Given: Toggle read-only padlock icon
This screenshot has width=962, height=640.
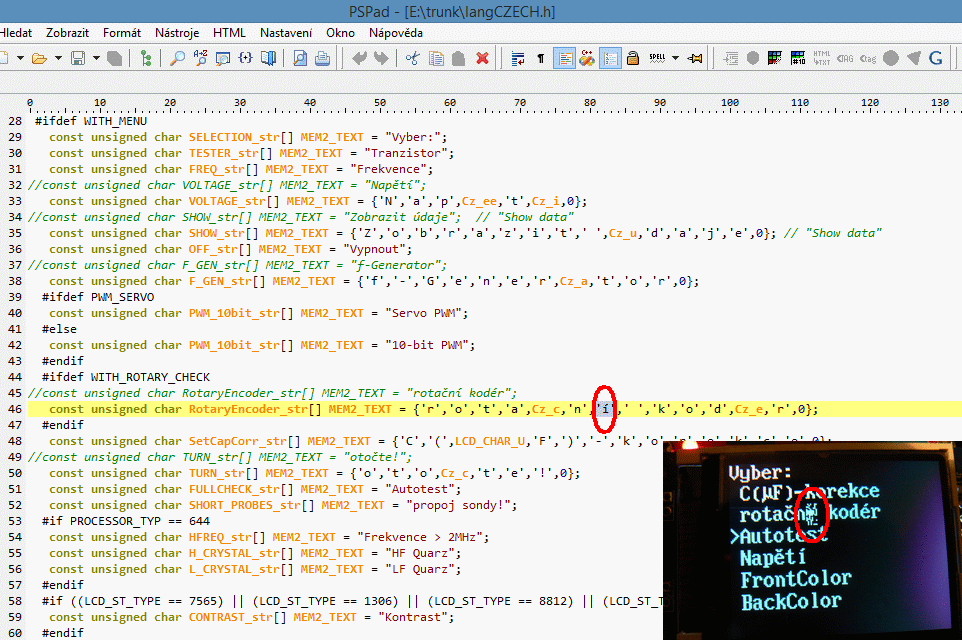Looking at the screenshot, I should click(633, 58).
